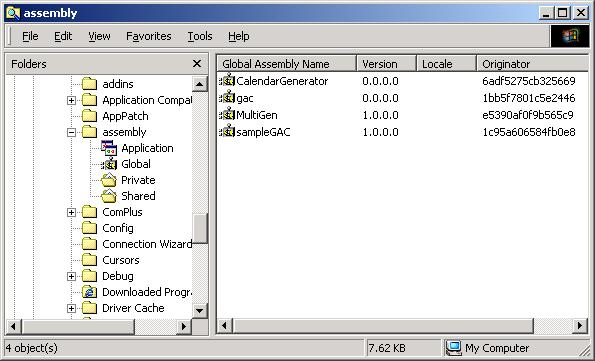Click assembly list scroll left arrow
595x361 pixels.
225,325
